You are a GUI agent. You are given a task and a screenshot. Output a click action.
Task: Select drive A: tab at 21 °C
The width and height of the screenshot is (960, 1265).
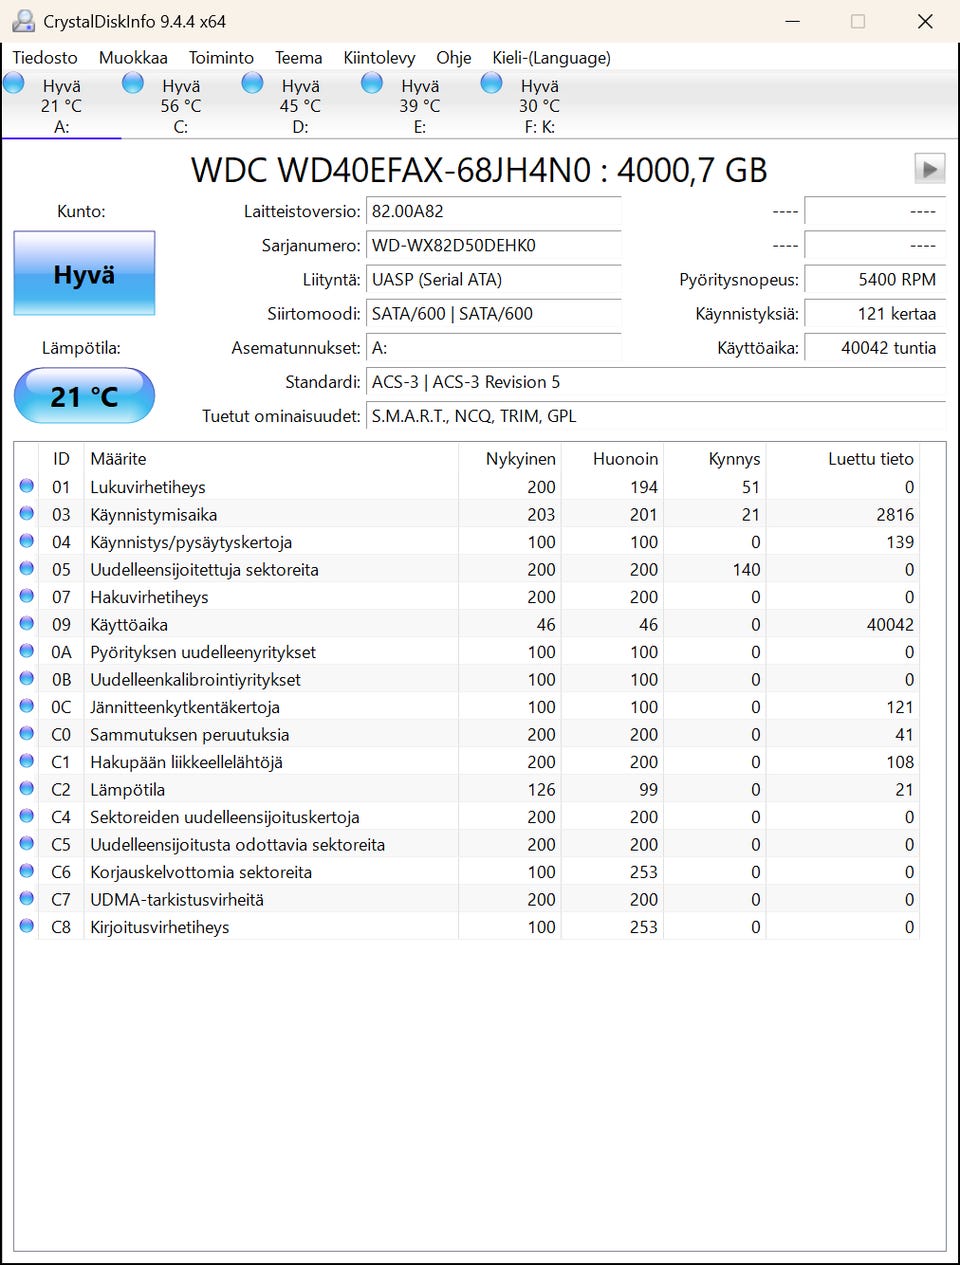coord(61,104)
